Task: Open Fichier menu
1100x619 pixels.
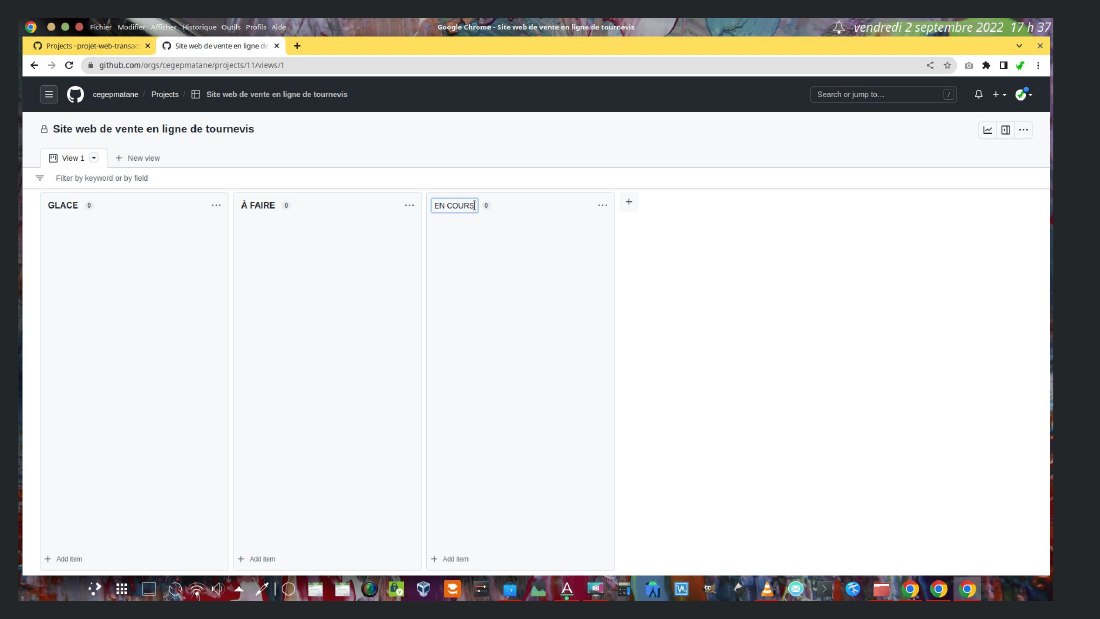Action: pyautogui.click(x=100, y=27)
